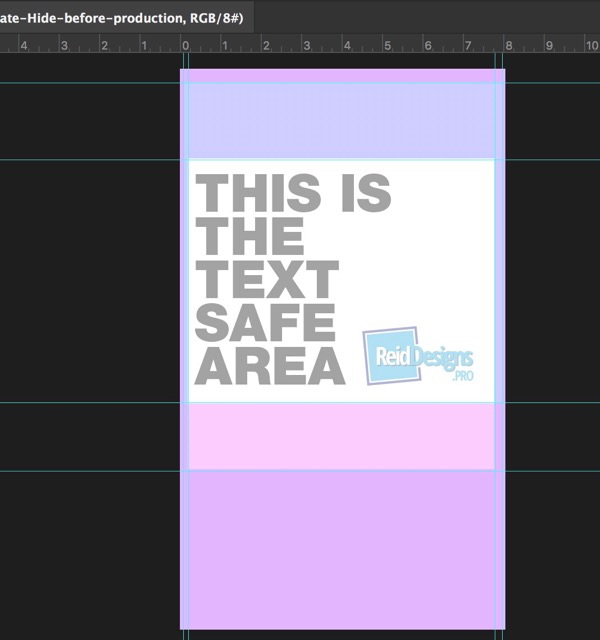600x640 pixels.
Task: Click the ReidDesigns logo on the canvas
Action: tap(418, 356)
